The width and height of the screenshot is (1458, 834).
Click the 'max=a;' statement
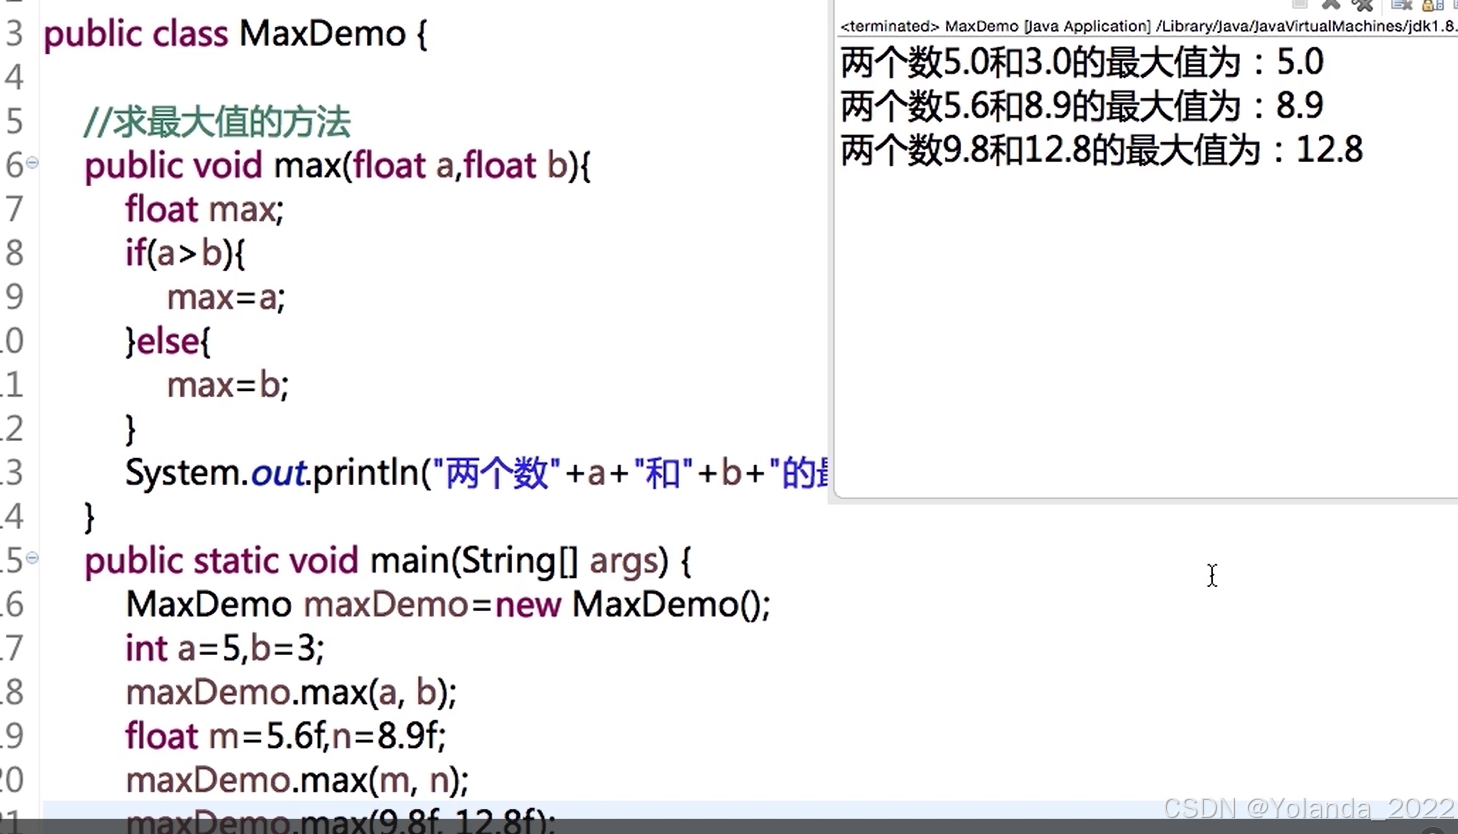(x=226, y=298)
